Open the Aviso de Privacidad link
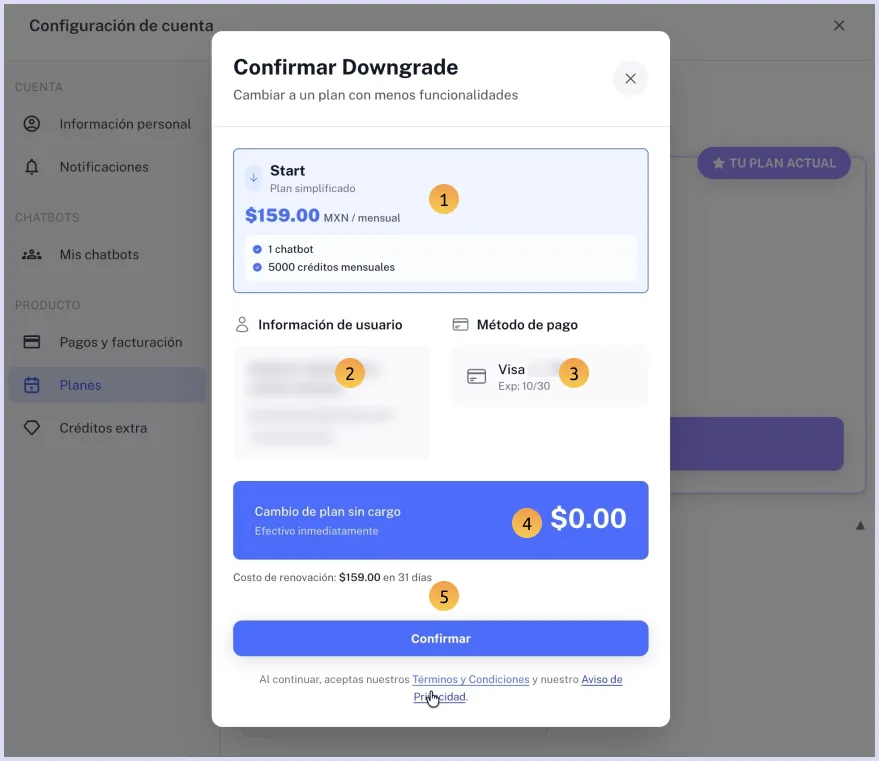 coord(601,680)
